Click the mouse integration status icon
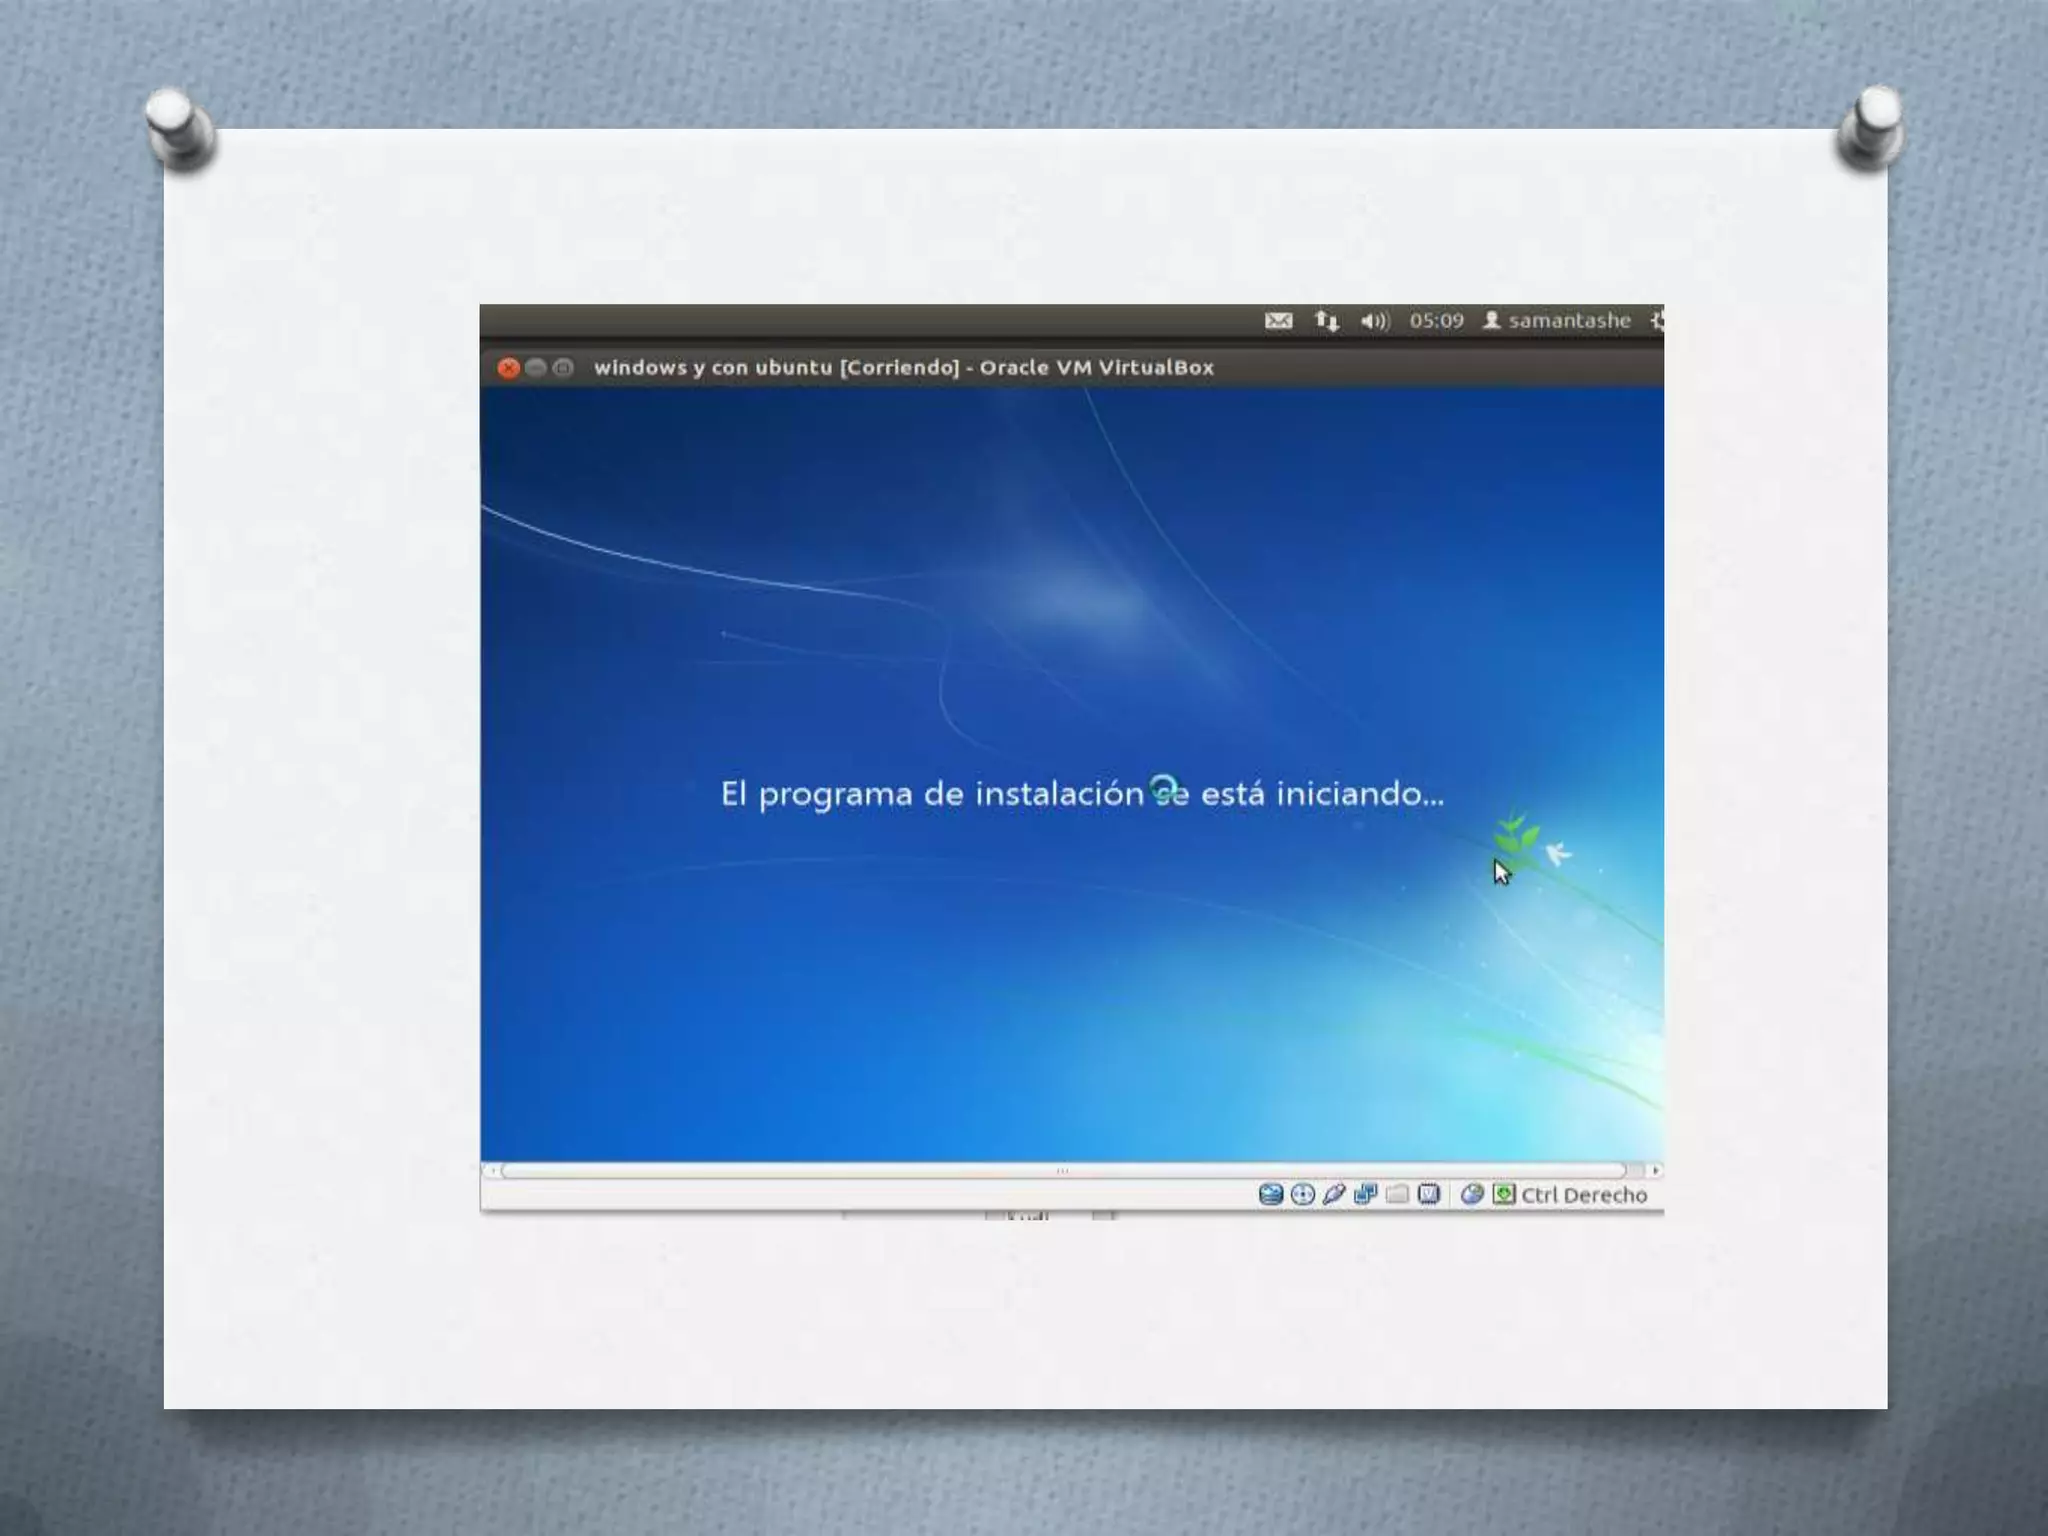2048x1536 pixels. click(x=1471, y=1194)
